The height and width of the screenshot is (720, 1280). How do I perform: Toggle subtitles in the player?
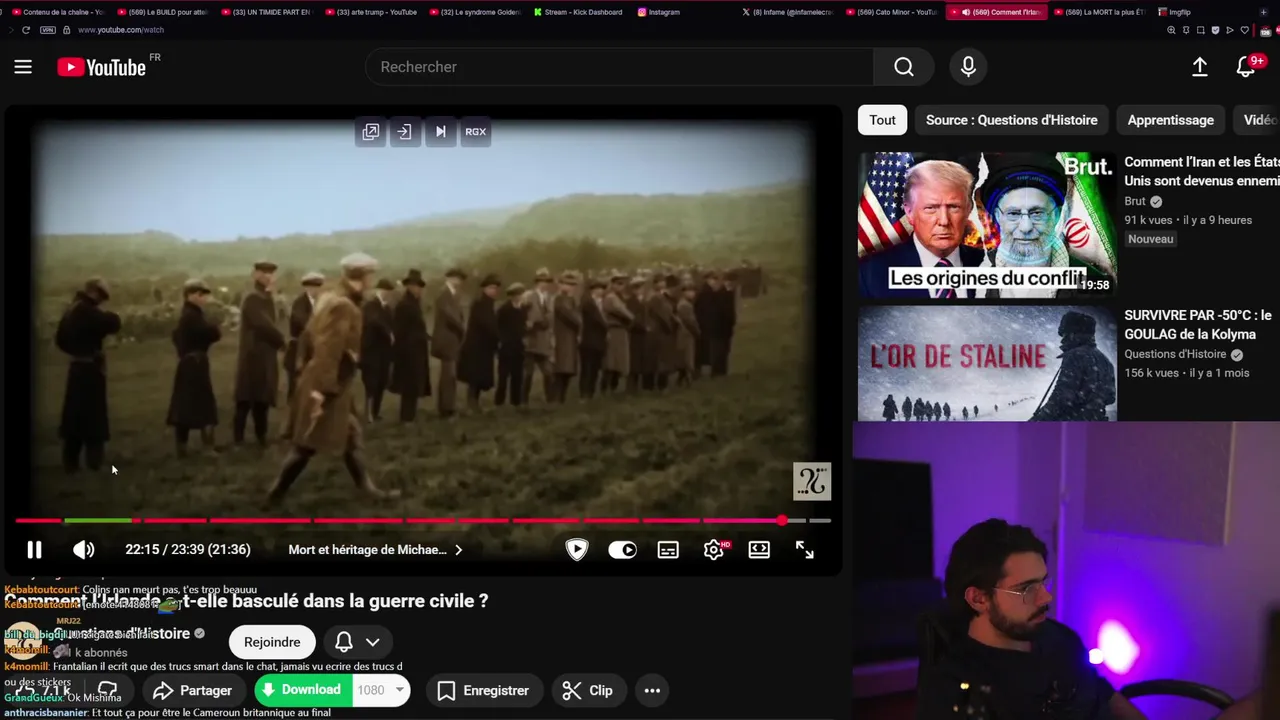click(668, 550)
